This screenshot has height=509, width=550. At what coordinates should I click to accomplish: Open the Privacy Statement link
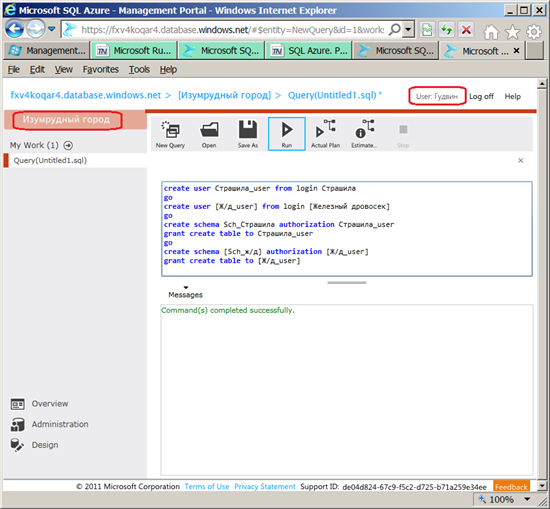click(x=265, y=487)
